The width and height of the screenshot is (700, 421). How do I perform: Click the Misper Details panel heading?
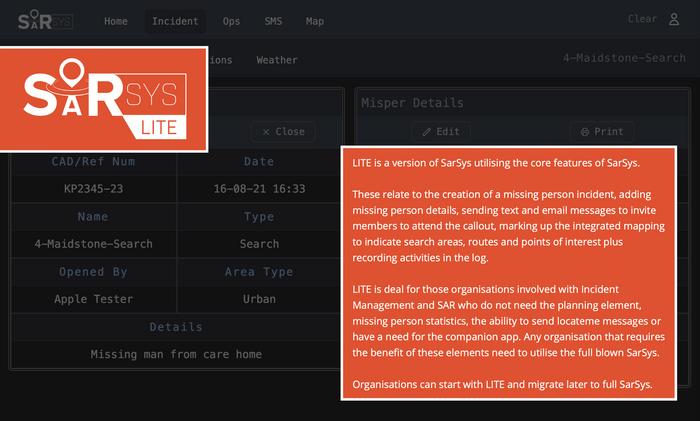point(412,103)
